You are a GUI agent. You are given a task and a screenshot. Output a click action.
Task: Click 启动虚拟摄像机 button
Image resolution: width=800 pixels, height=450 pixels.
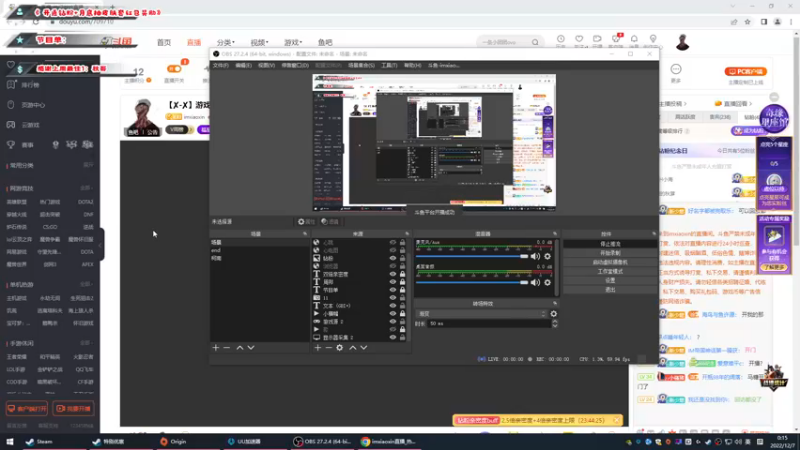tap(610, 262)
